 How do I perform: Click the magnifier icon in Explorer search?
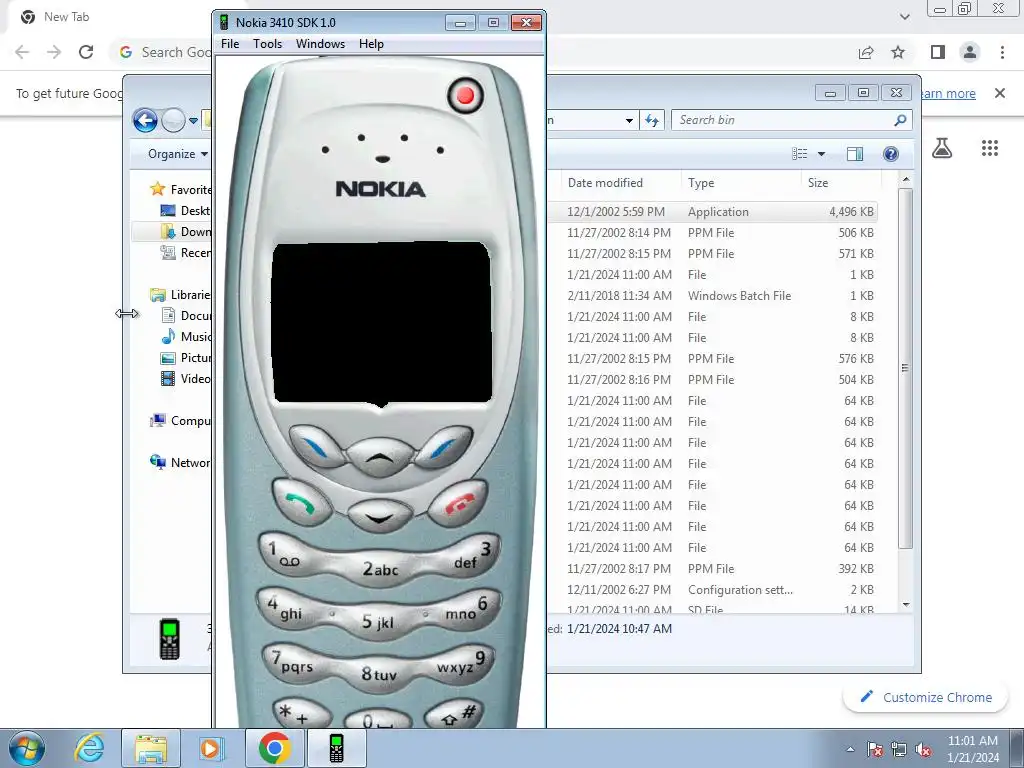pos(900,120)
